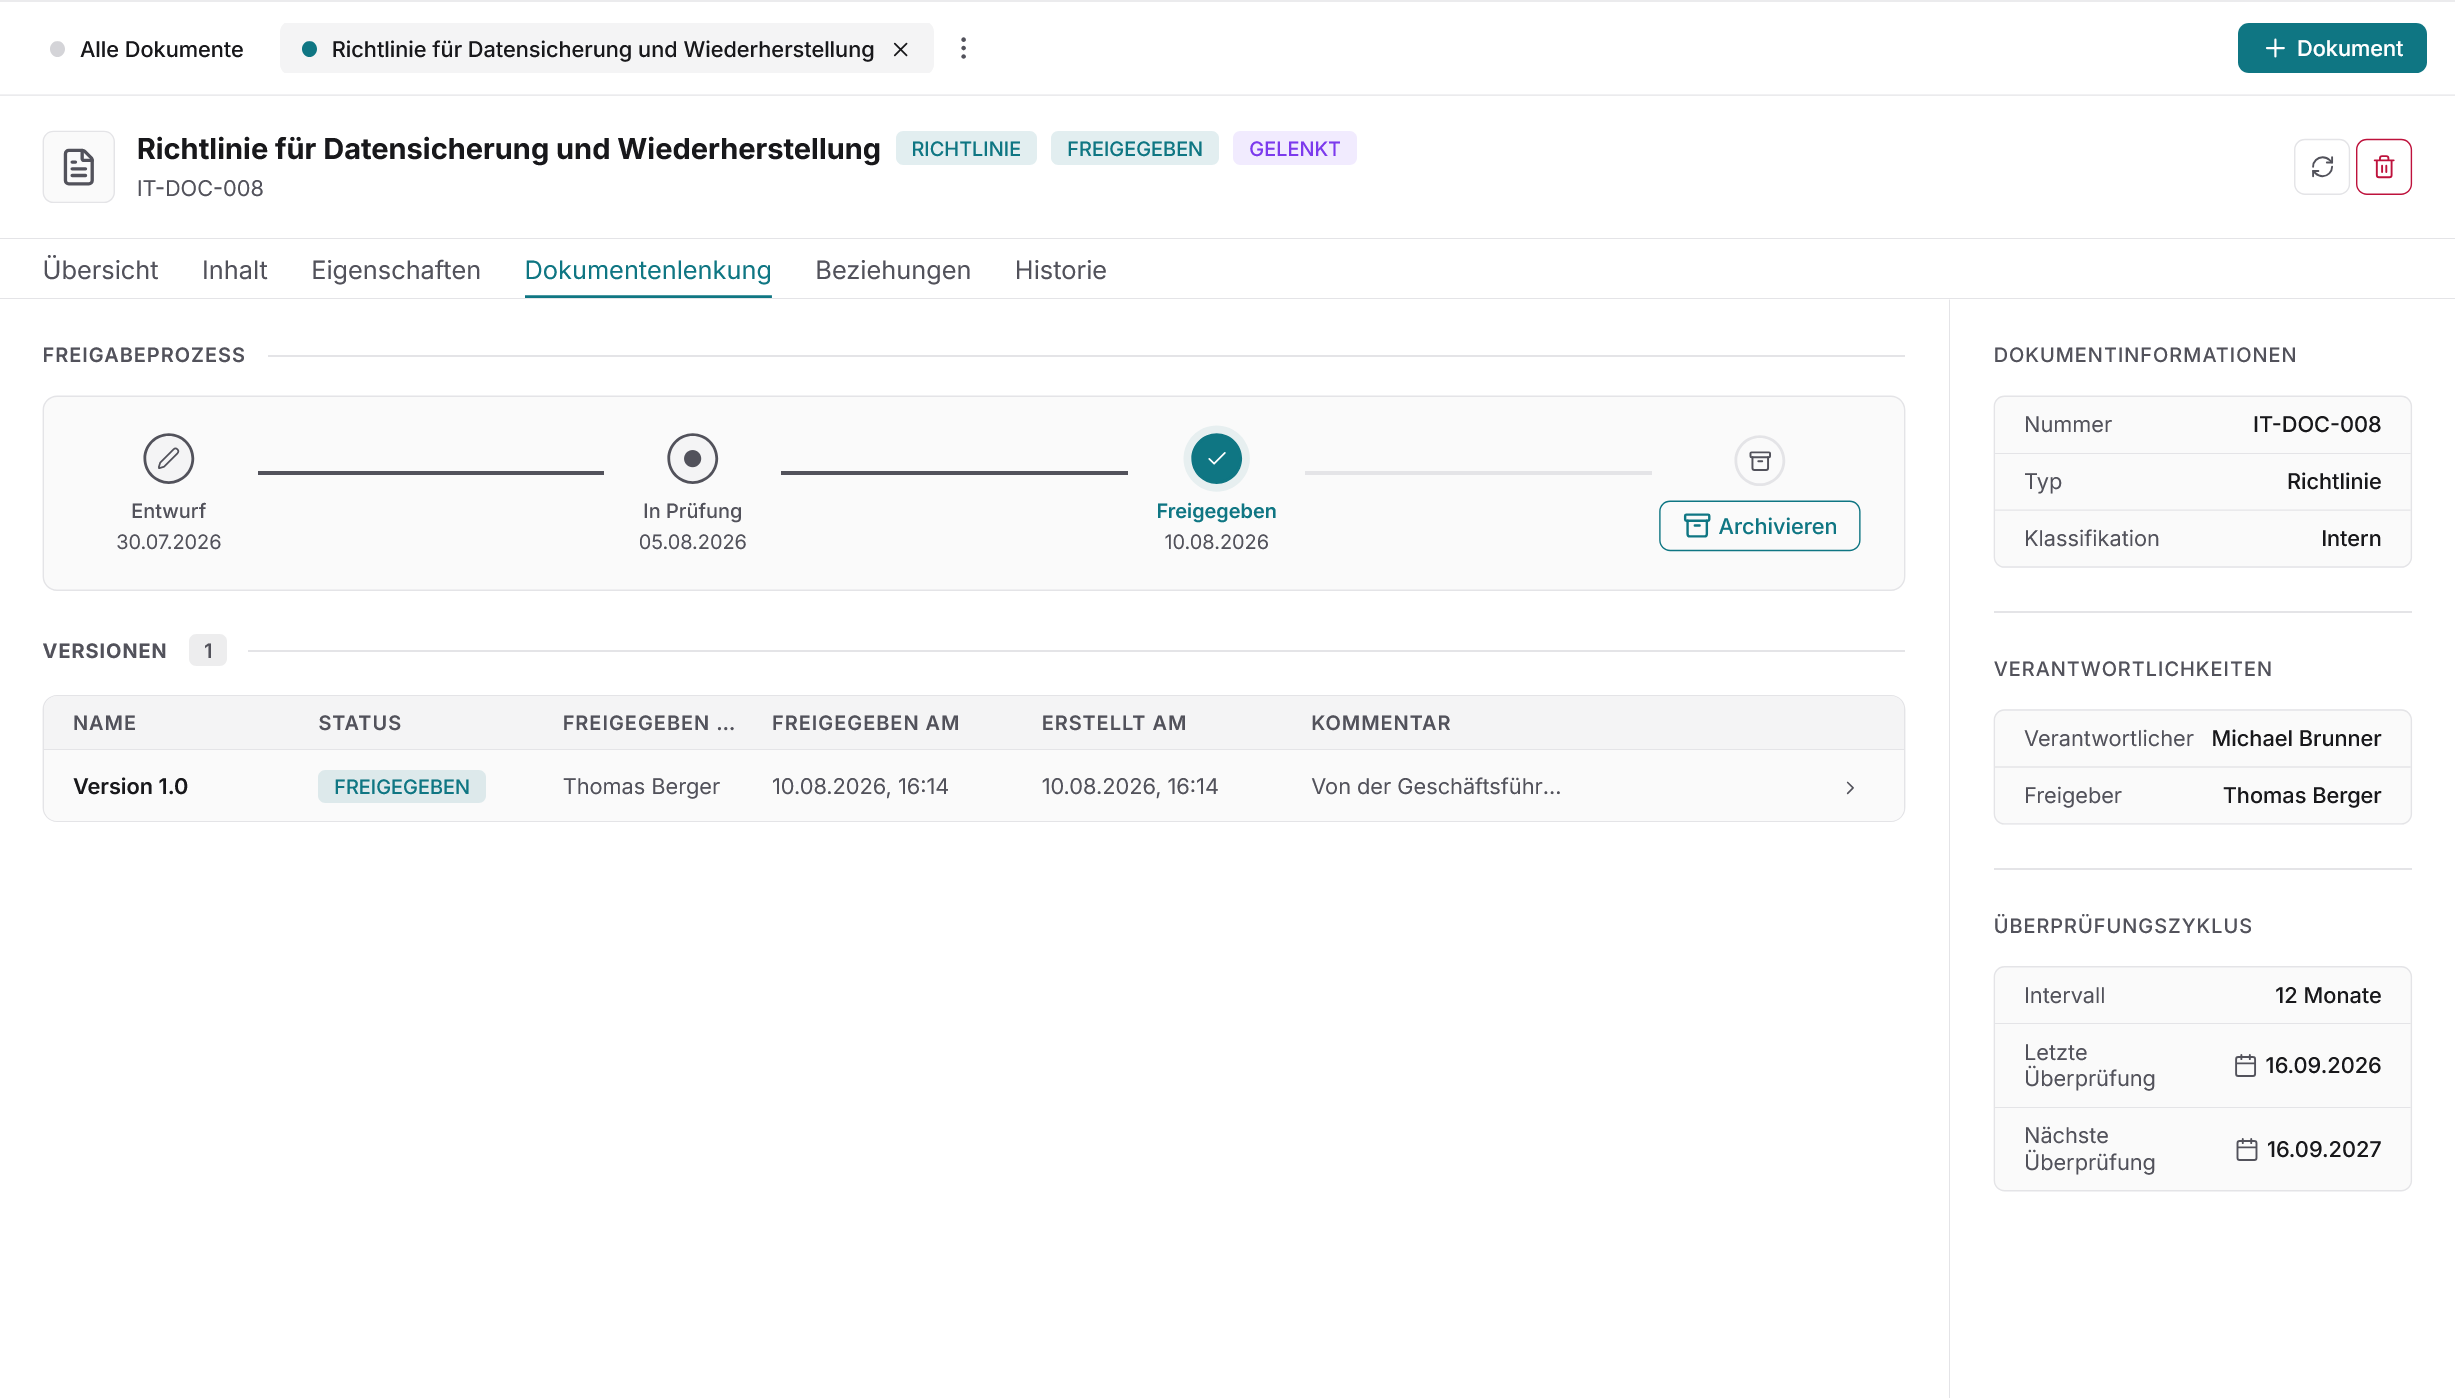Switch to the Übersicht tab
2455x1398 pixels.
pyautogui.click(x=100, y=270)
